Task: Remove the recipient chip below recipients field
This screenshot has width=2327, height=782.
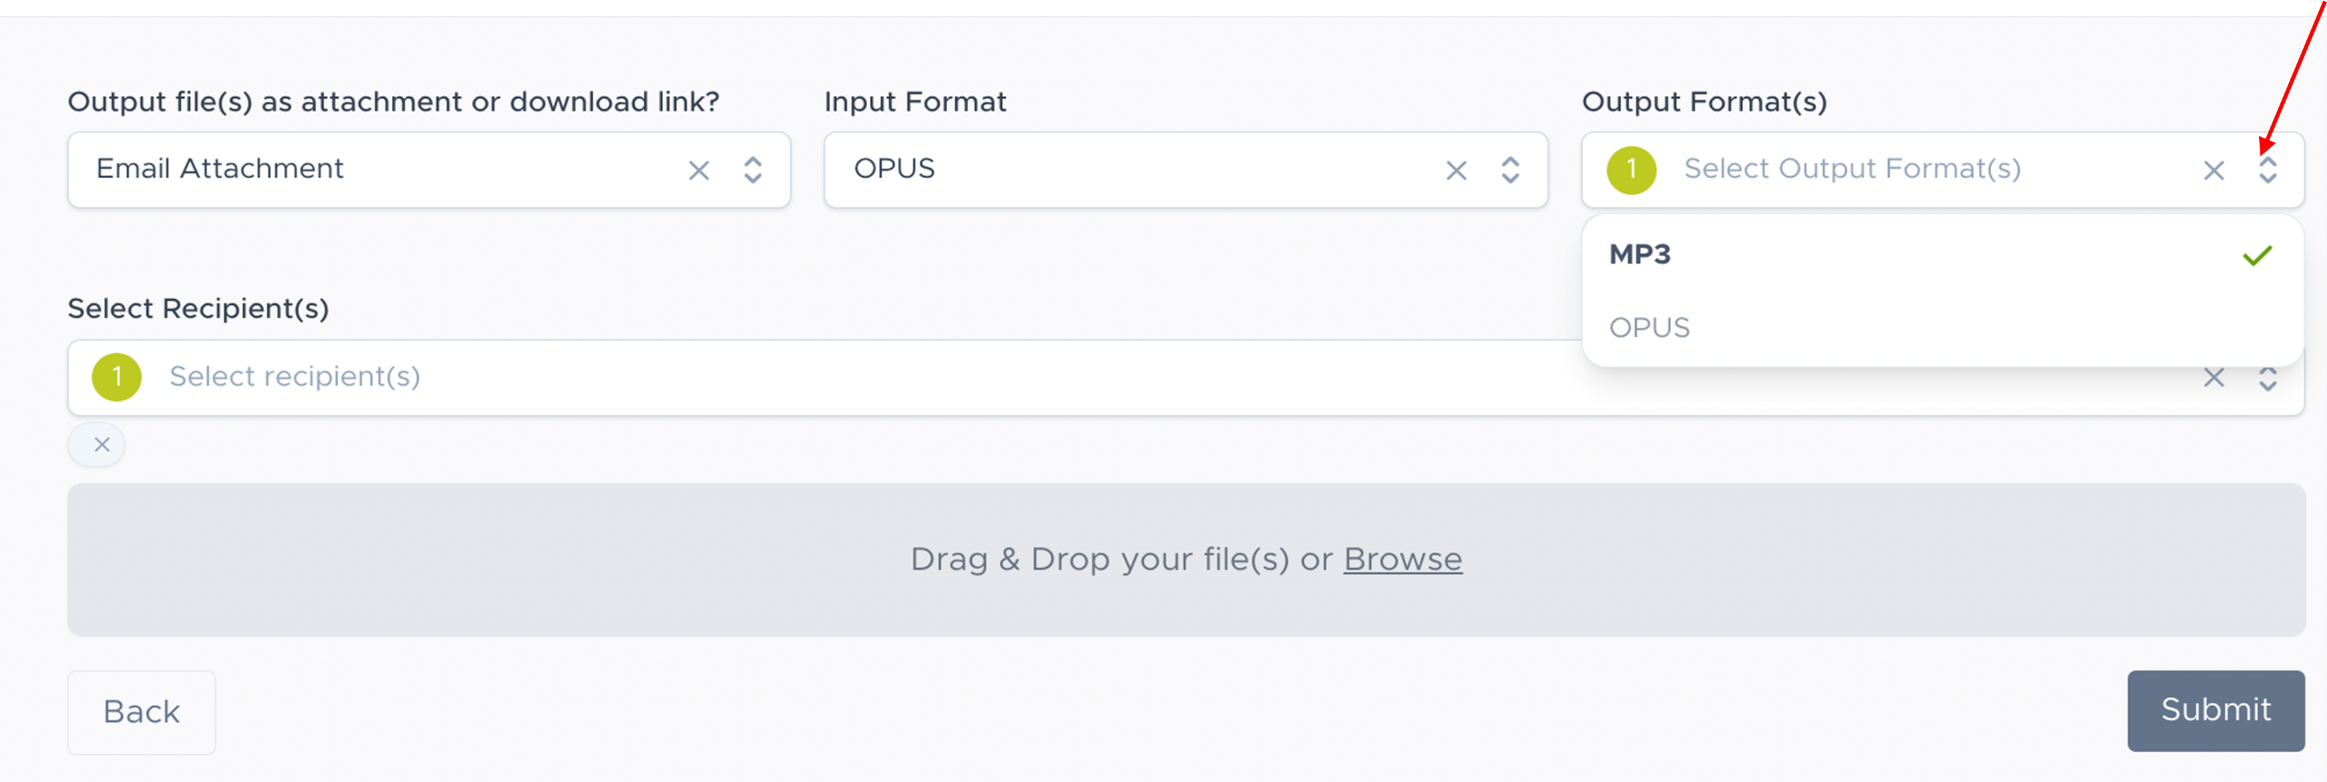Action: tap(101, 445)
